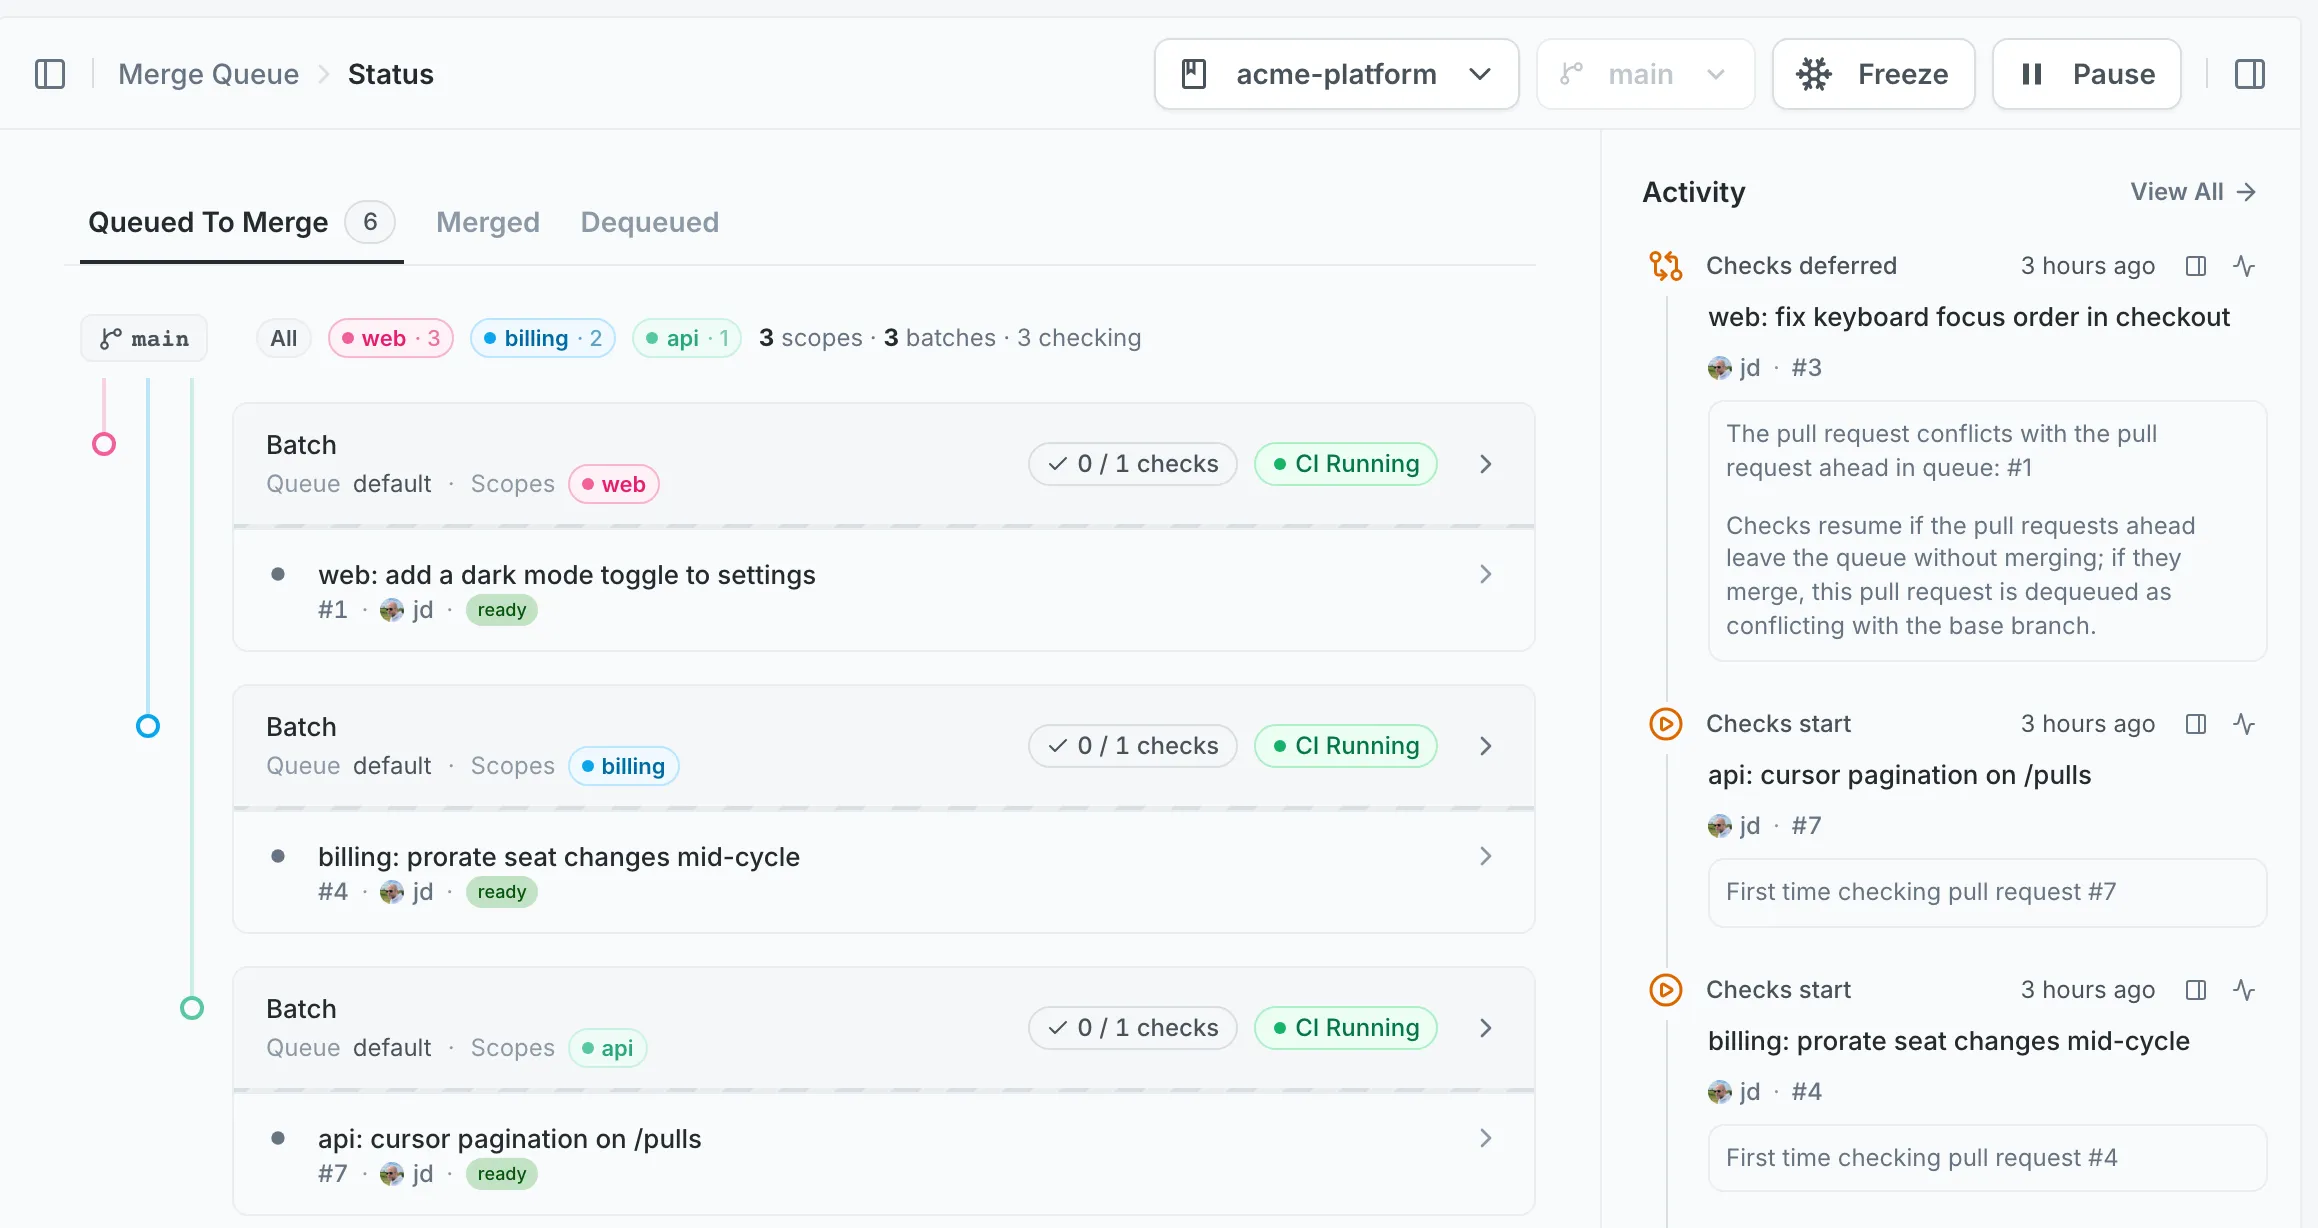
Task: Open View All activity link
Action: coord(2193,192)
